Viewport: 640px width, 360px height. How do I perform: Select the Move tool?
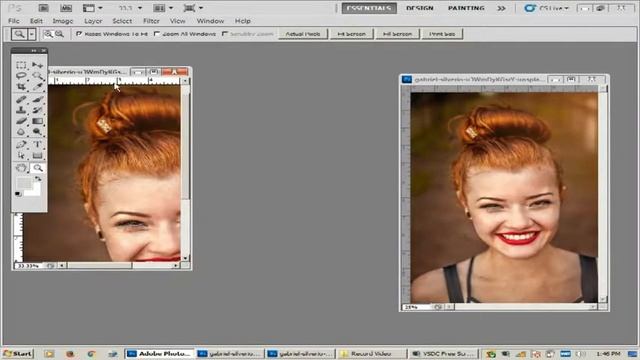click(x=38, y=65)
